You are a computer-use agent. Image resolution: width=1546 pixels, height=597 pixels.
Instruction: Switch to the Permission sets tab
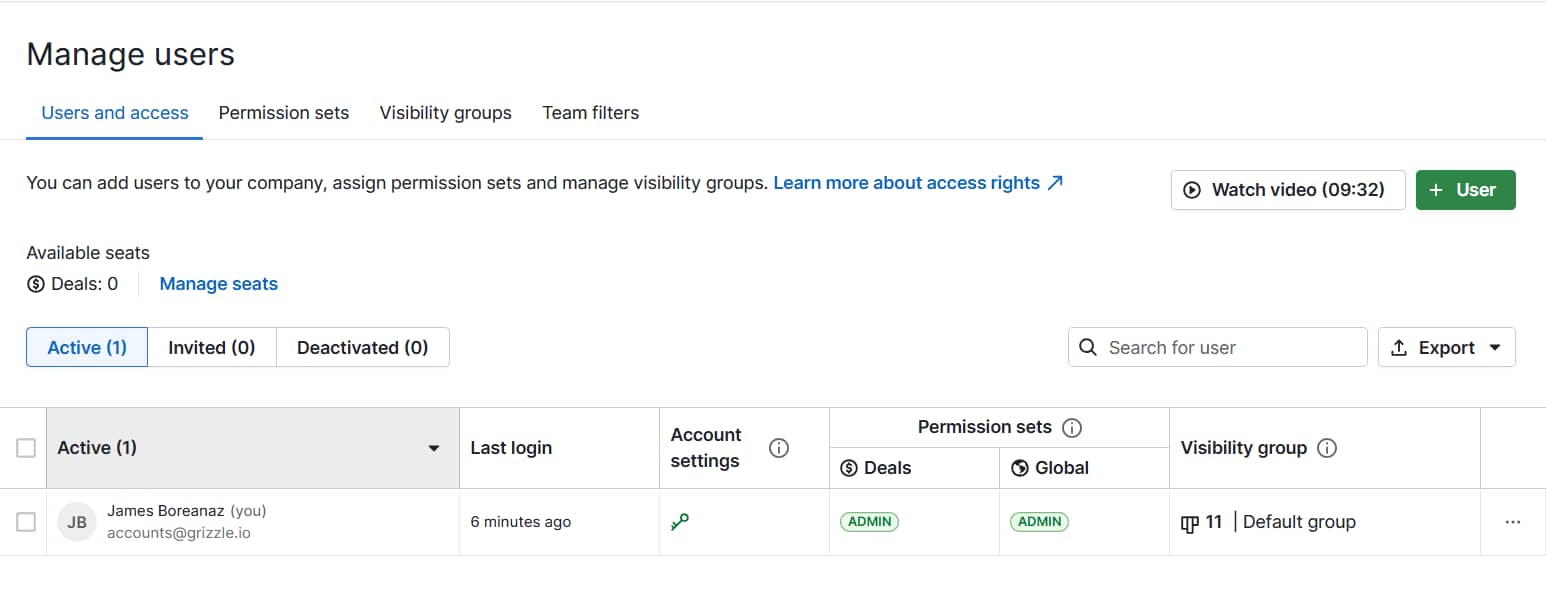[x=284, y=113]
